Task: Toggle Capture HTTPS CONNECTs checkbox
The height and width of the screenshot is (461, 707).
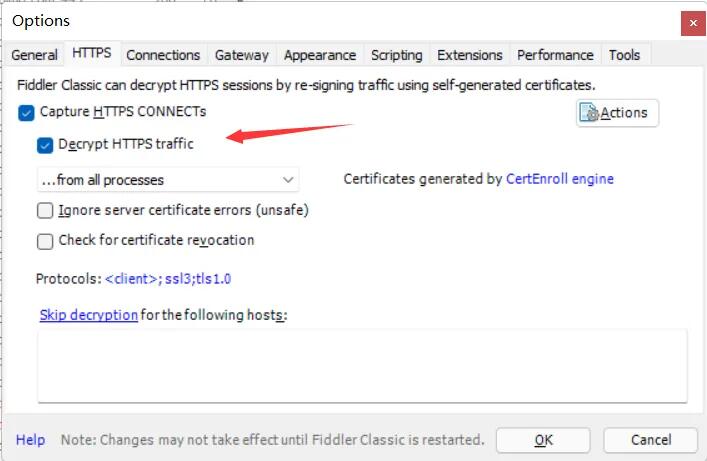Action: (26, 113)
